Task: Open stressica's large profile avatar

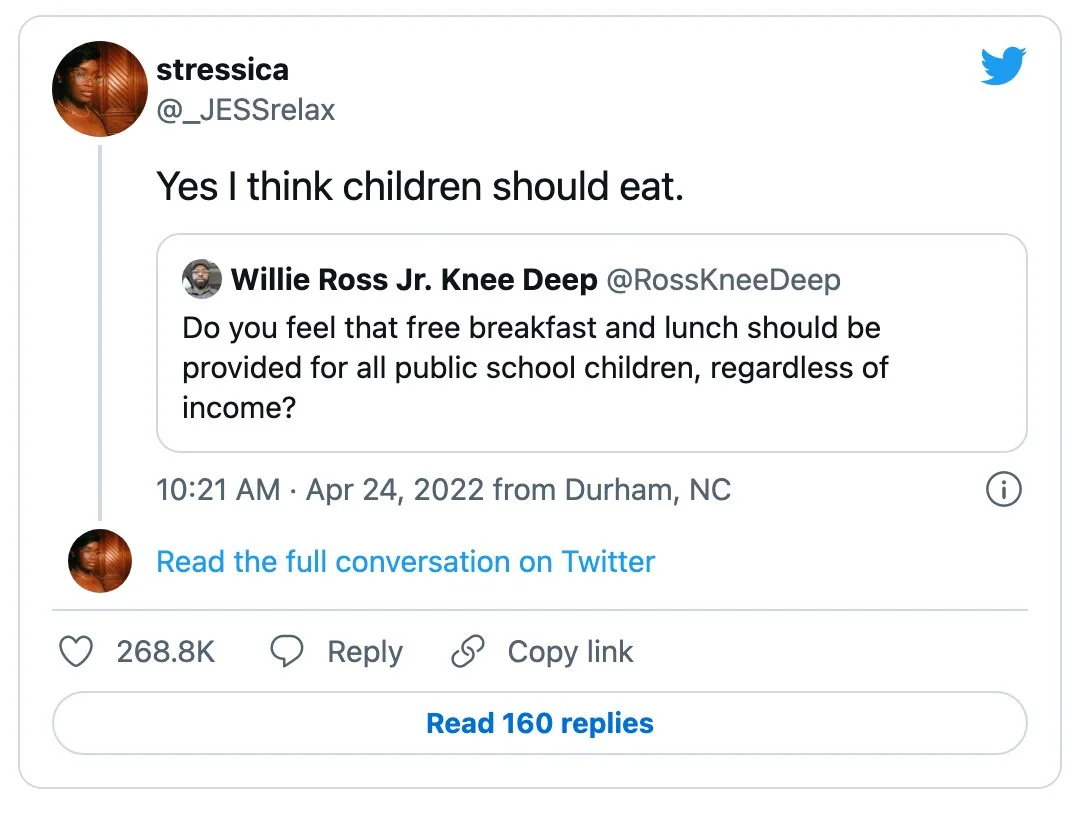Action: [x=99, y=89]
